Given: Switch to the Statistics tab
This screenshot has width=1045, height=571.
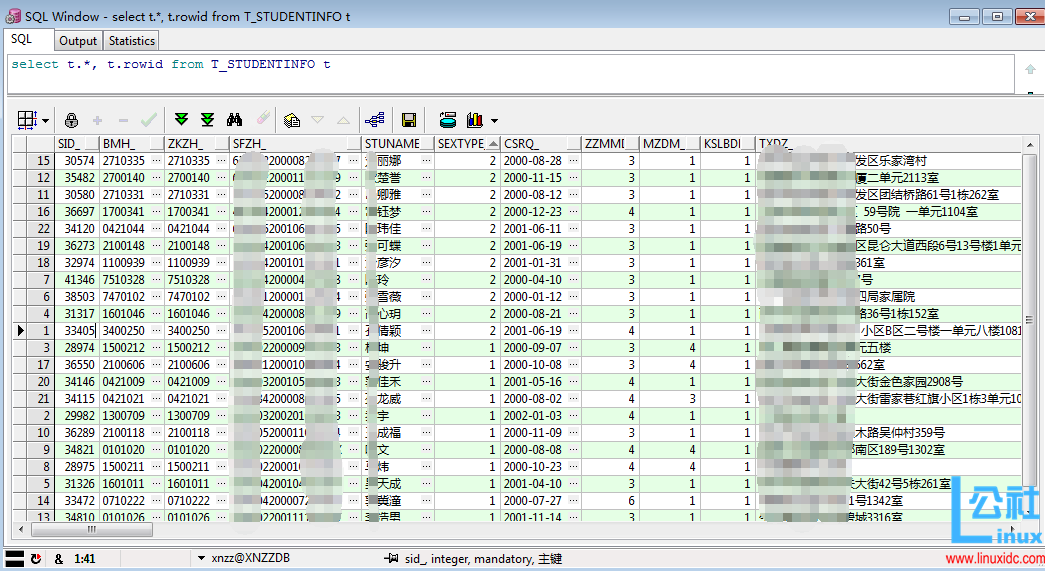Looking at the screenshot, I should (132, 41).
